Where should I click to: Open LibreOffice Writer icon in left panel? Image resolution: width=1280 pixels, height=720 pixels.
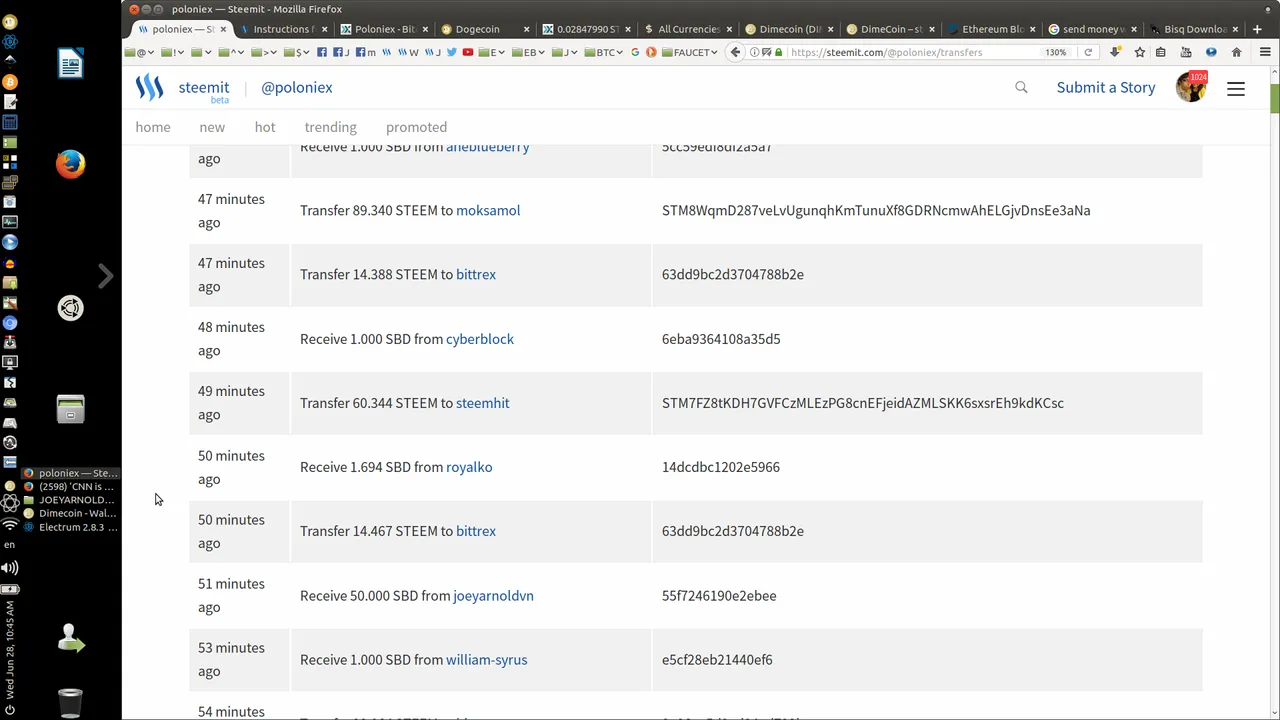70,65
